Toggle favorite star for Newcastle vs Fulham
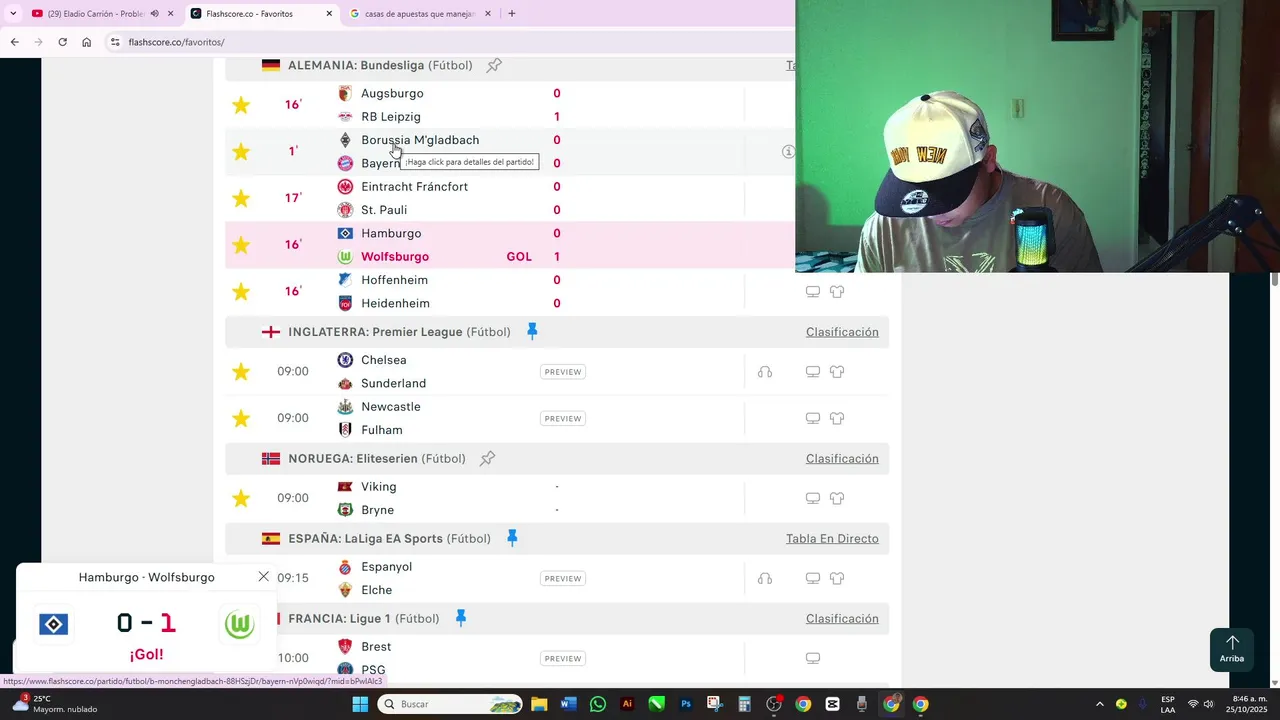 coord(241,419)
